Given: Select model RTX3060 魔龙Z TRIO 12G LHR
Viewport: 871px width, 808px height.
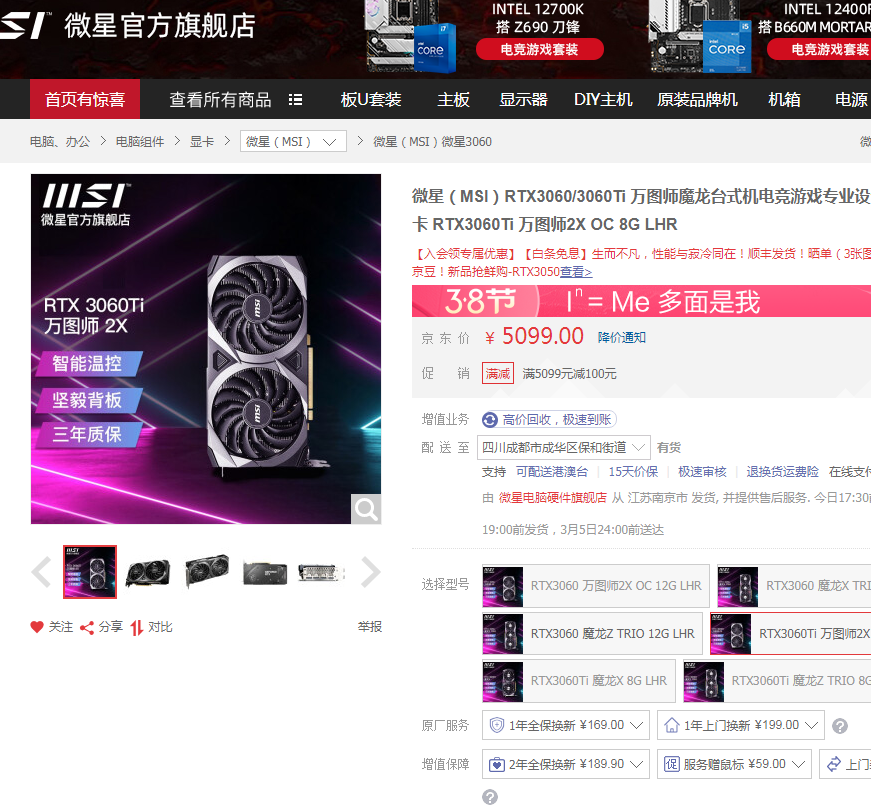Looking at the screenshot, I should point(592,634).
